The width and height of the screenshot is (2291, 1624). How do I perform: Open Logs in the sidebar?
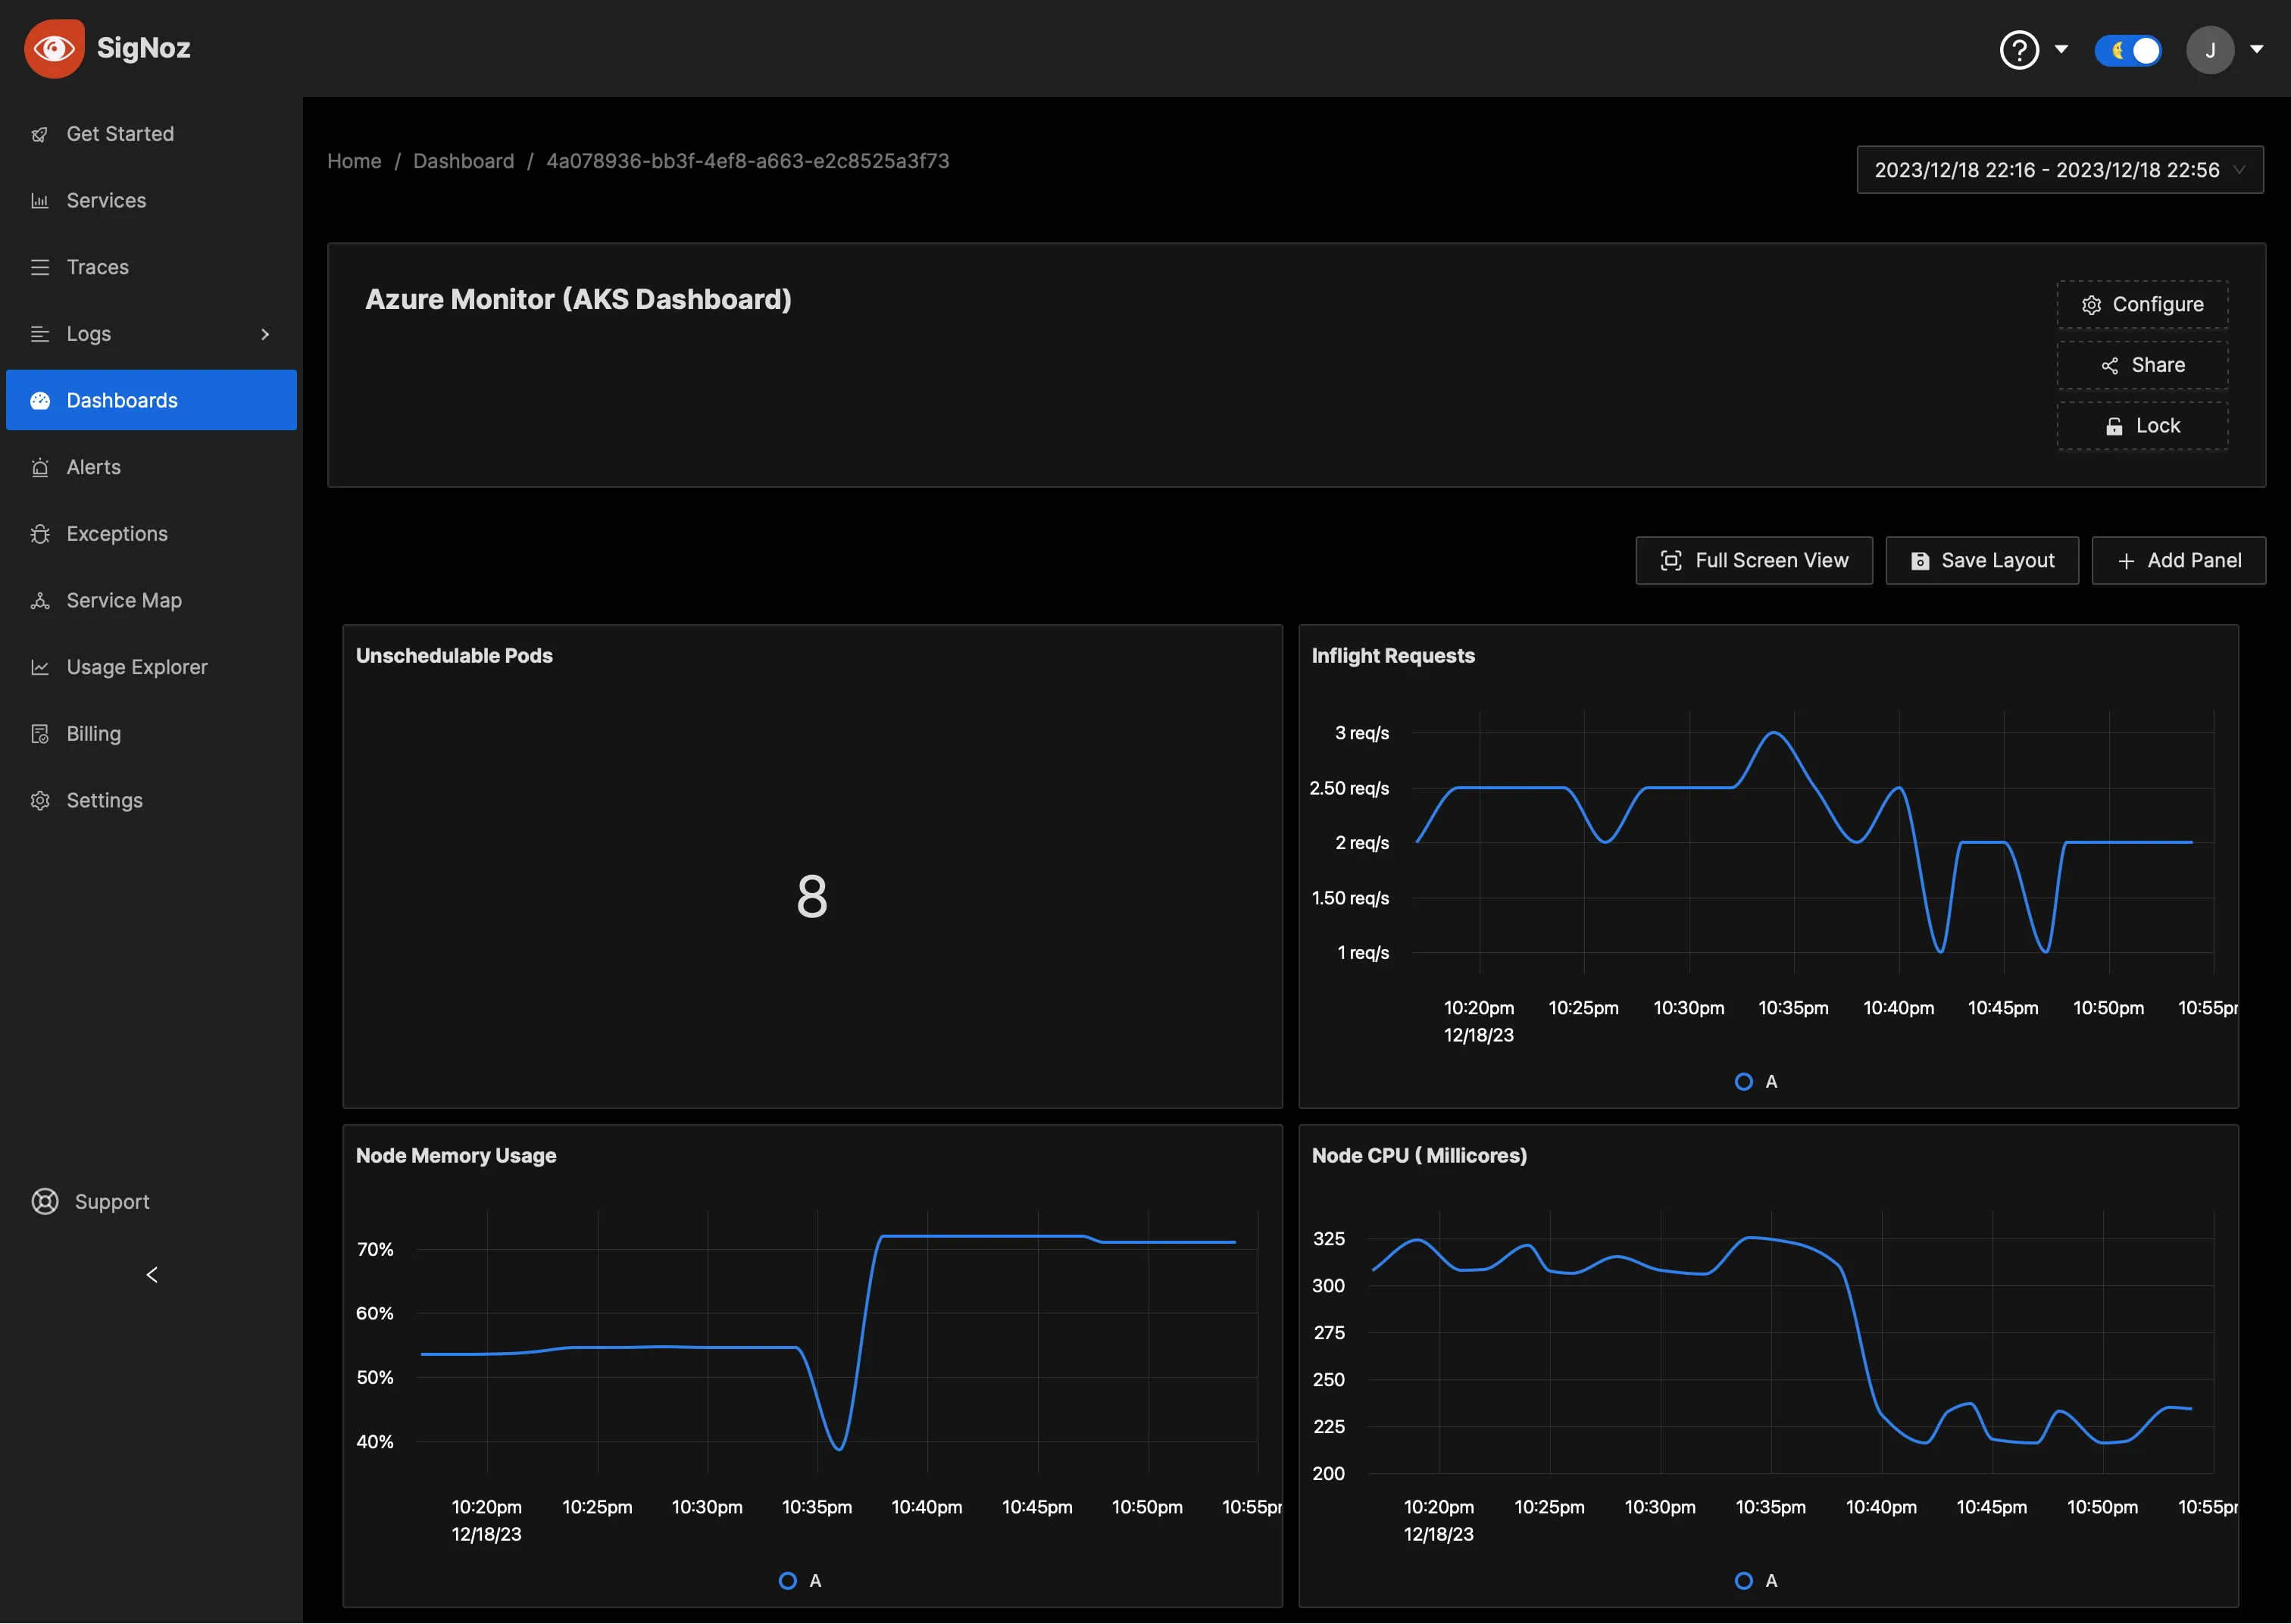click(x=151, y=334)
